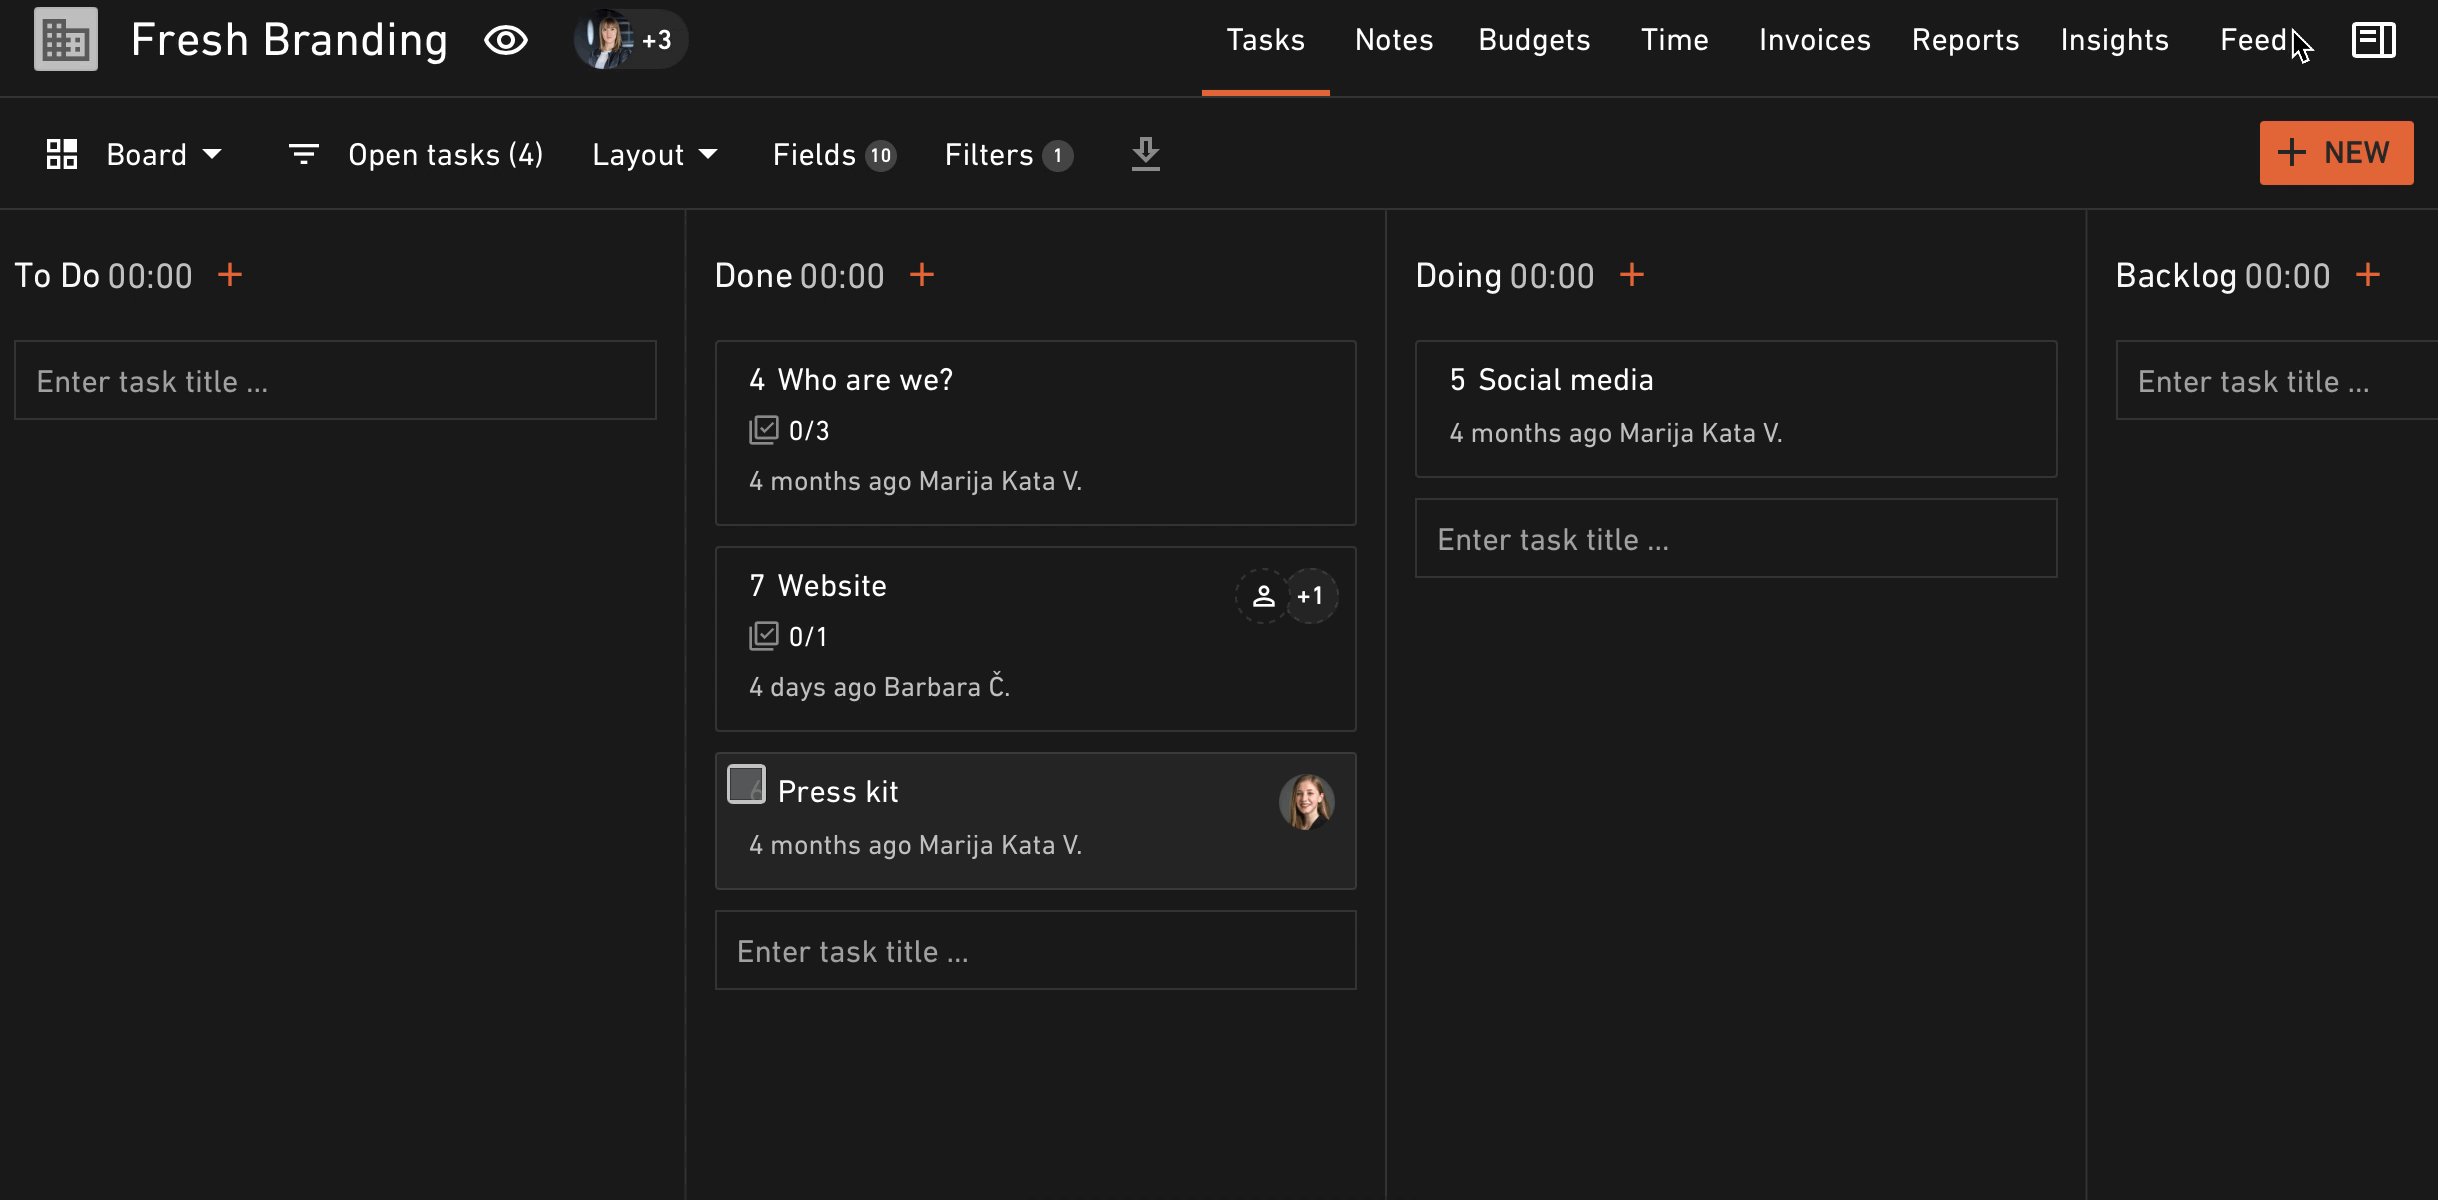Image resolution: width=2438 pixels, height=1200 pixels.
Task: Click the Done column header
Action: [753, 275]
